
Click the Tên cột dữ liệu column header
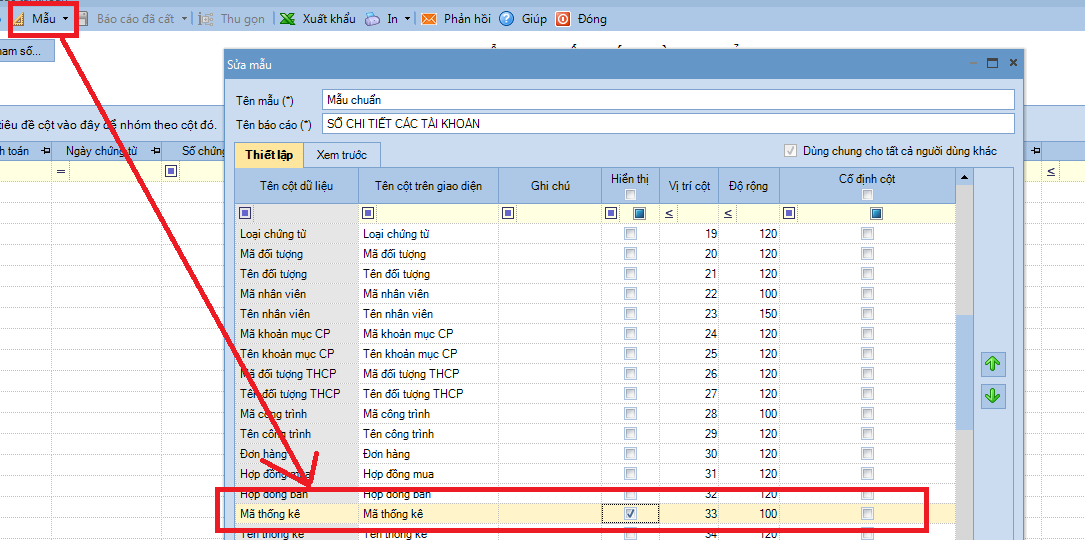296,186
